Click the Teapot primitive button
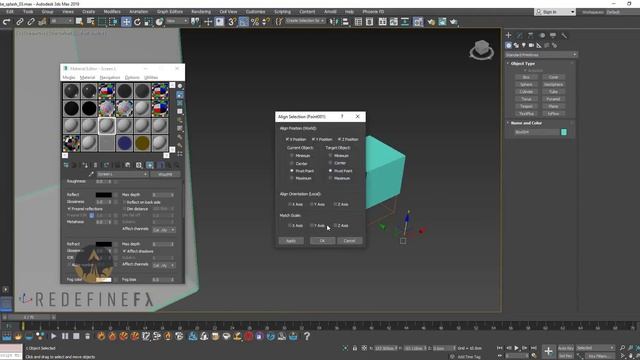Screen dimensions: 640x360 click(x=526, y=106)
